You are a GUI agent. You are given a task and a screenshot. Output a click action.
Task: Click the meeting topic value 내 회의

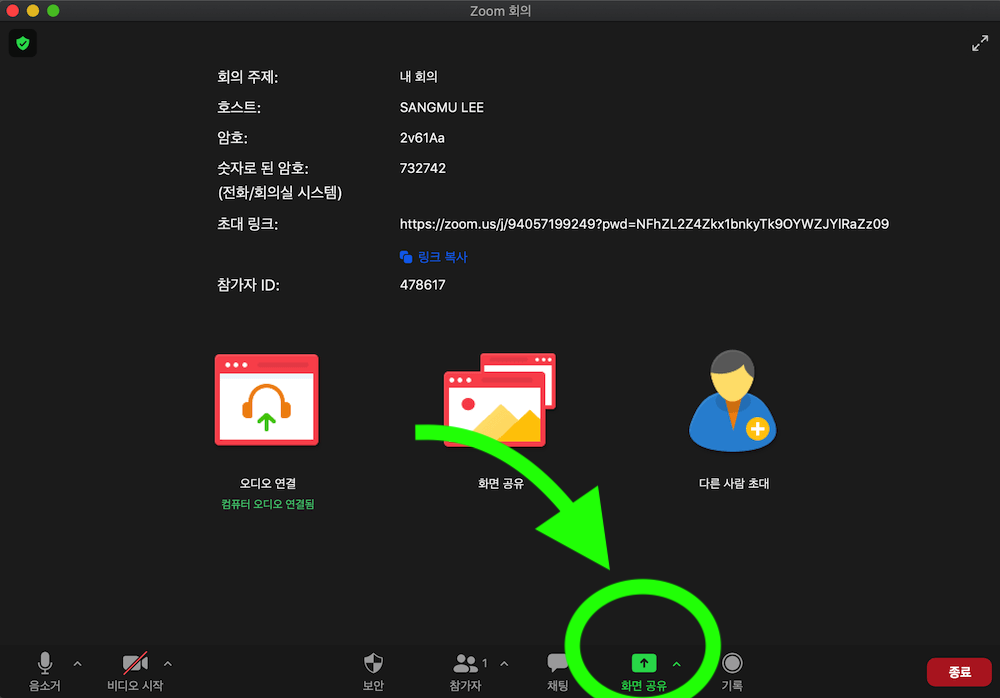pos(418,77)
